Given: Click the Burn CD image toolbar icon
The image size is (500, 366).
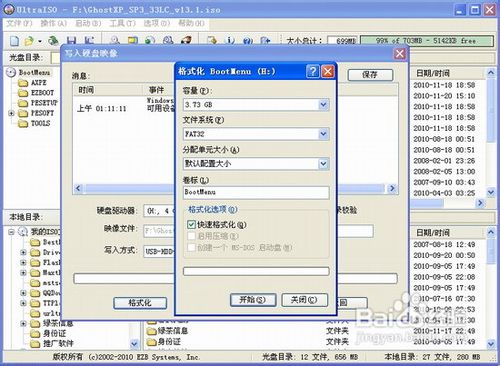Looking at the screenshot, I should [x=186, y=41].
